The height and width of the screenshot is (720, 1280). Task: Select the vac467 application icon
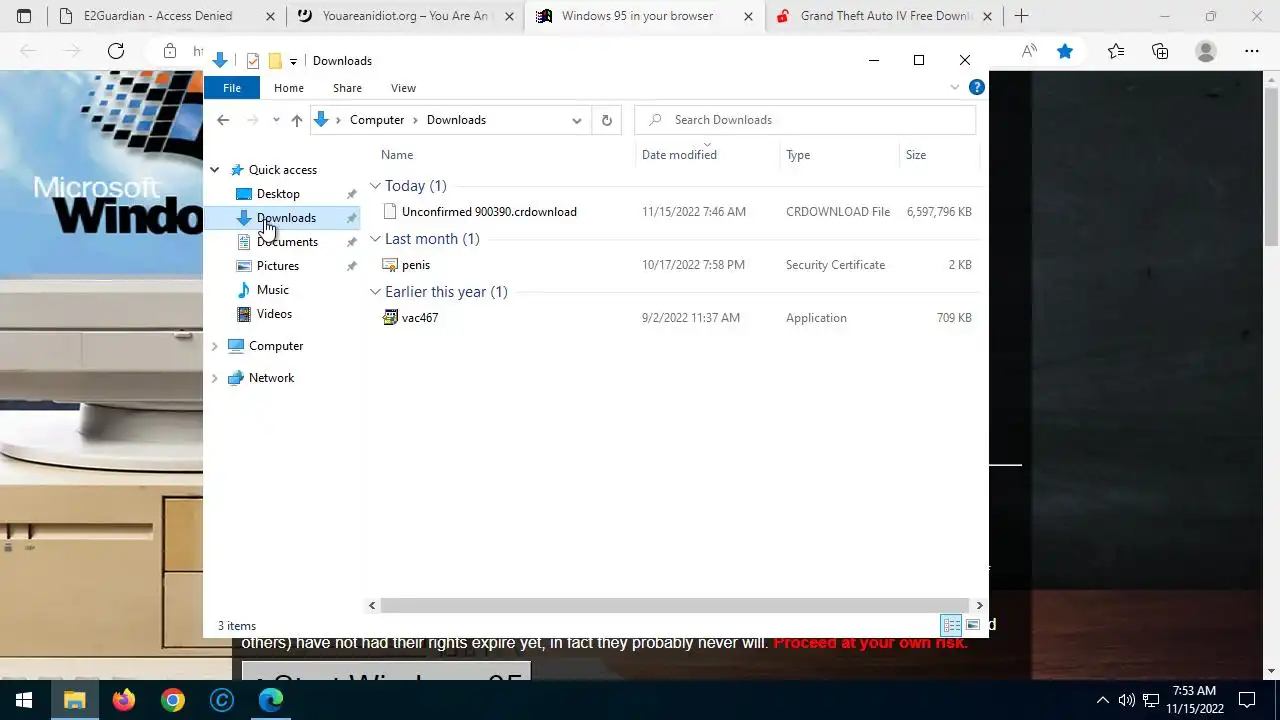tap(390, 318)
